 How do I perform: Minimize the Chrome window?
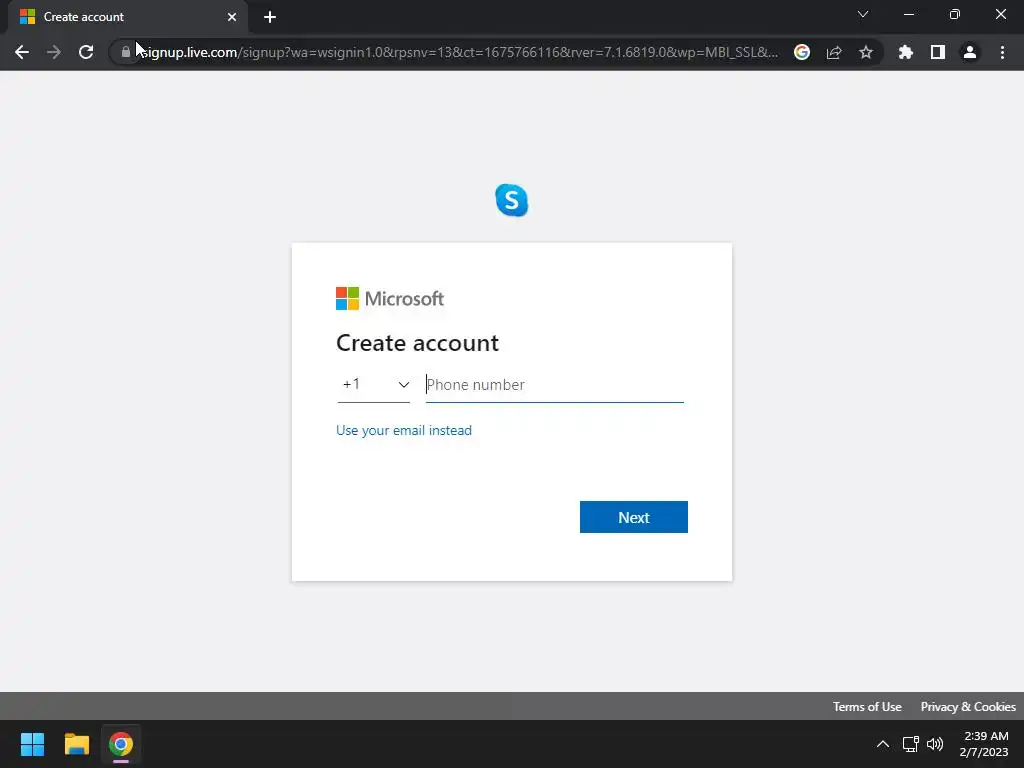coord(908,14)
